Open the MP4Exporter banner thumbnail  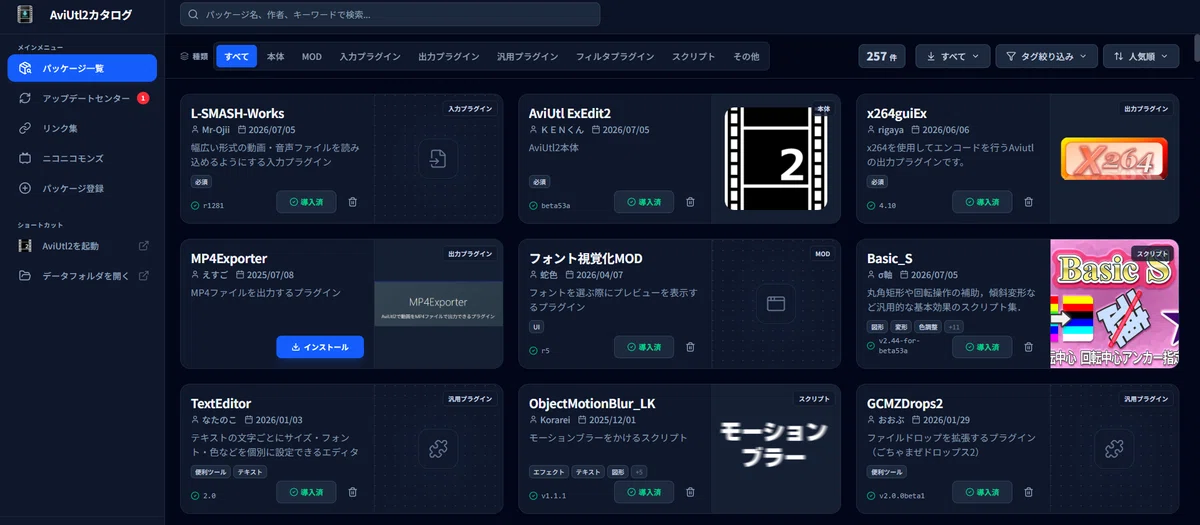point(438,303)
